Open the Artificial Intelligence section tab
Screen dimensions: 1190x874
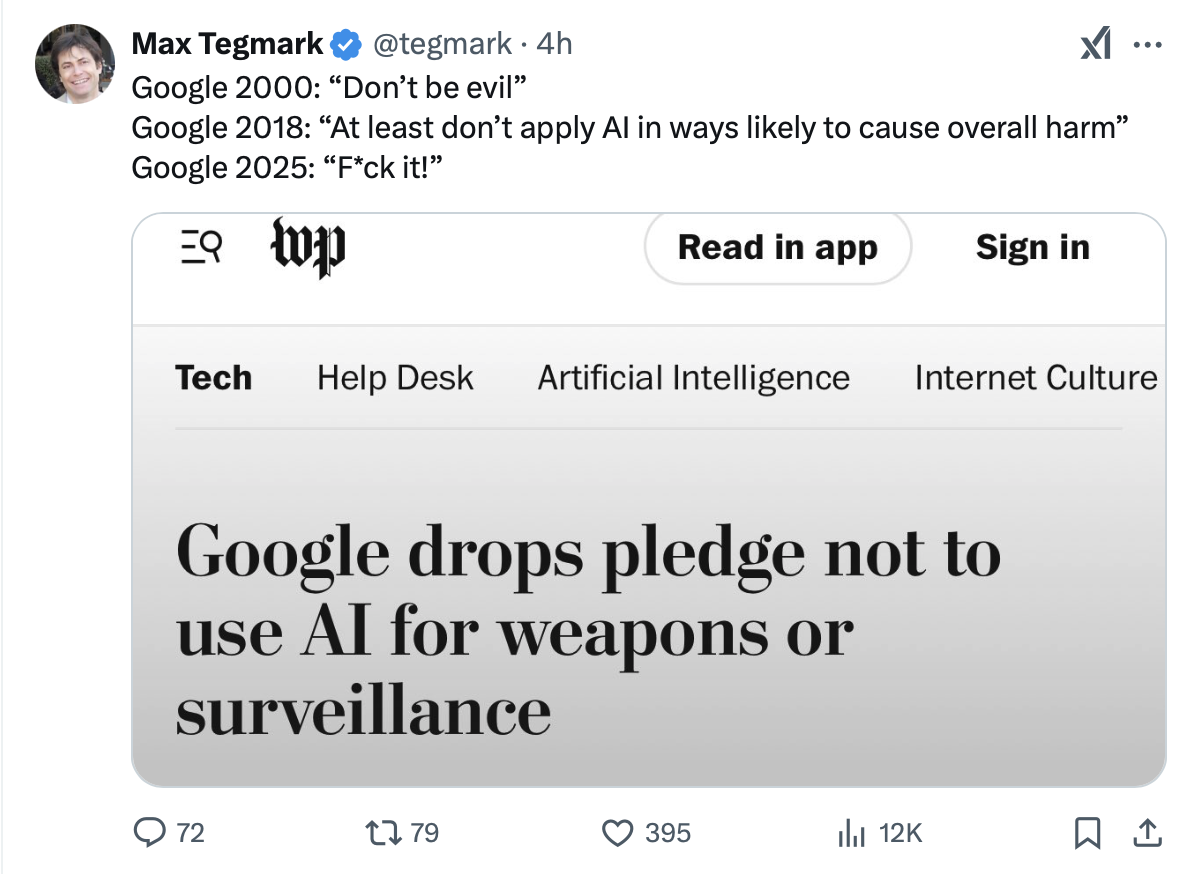pyautogui.click(x=693, y=378)
